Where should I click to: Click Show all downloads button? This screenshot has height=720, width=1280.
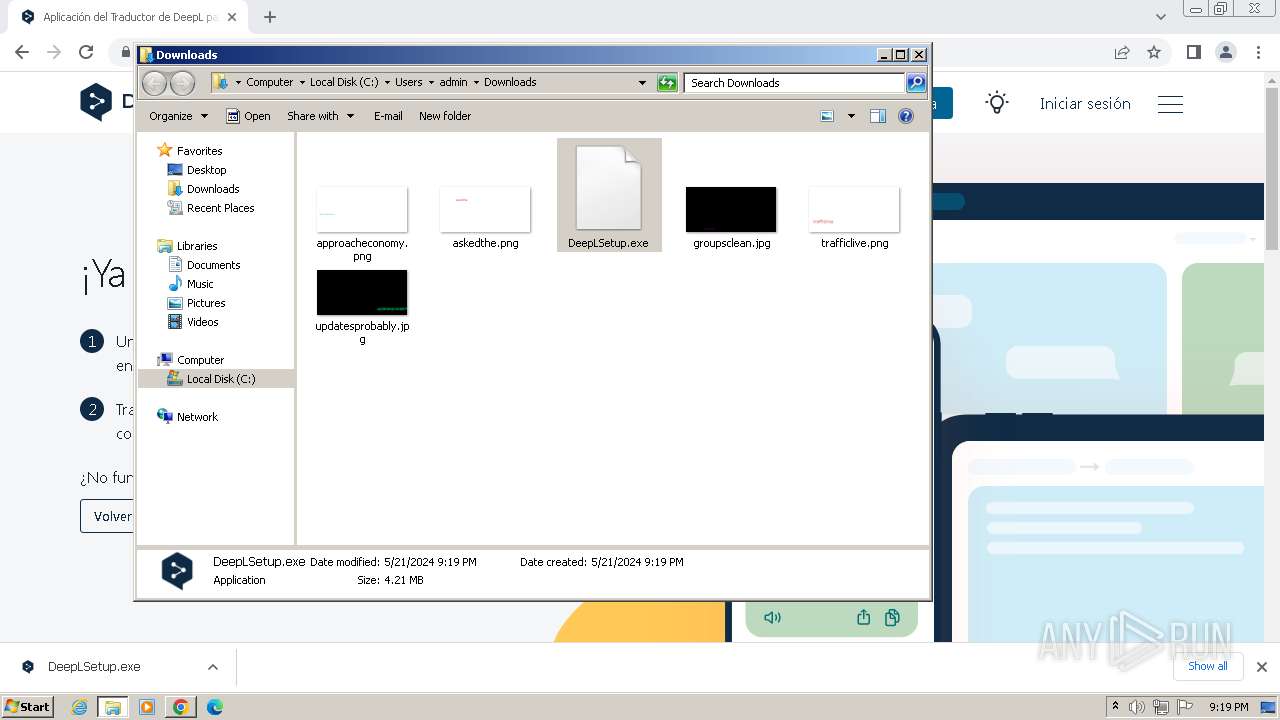point(1208,666)
